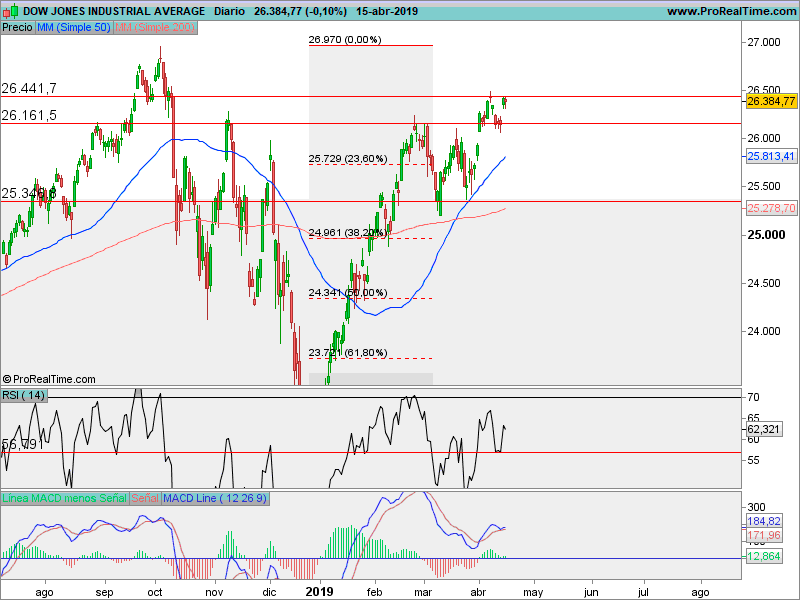Click the abr label on time axis

point(478,592)
